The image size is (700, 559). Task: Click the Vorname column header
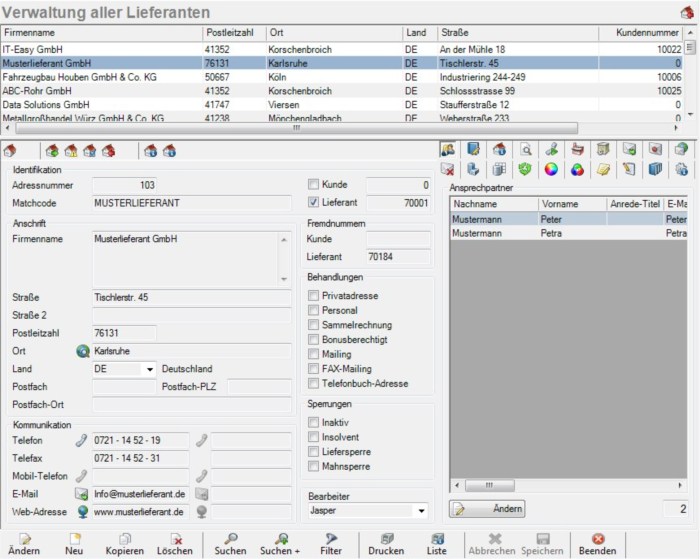[572, 204]
